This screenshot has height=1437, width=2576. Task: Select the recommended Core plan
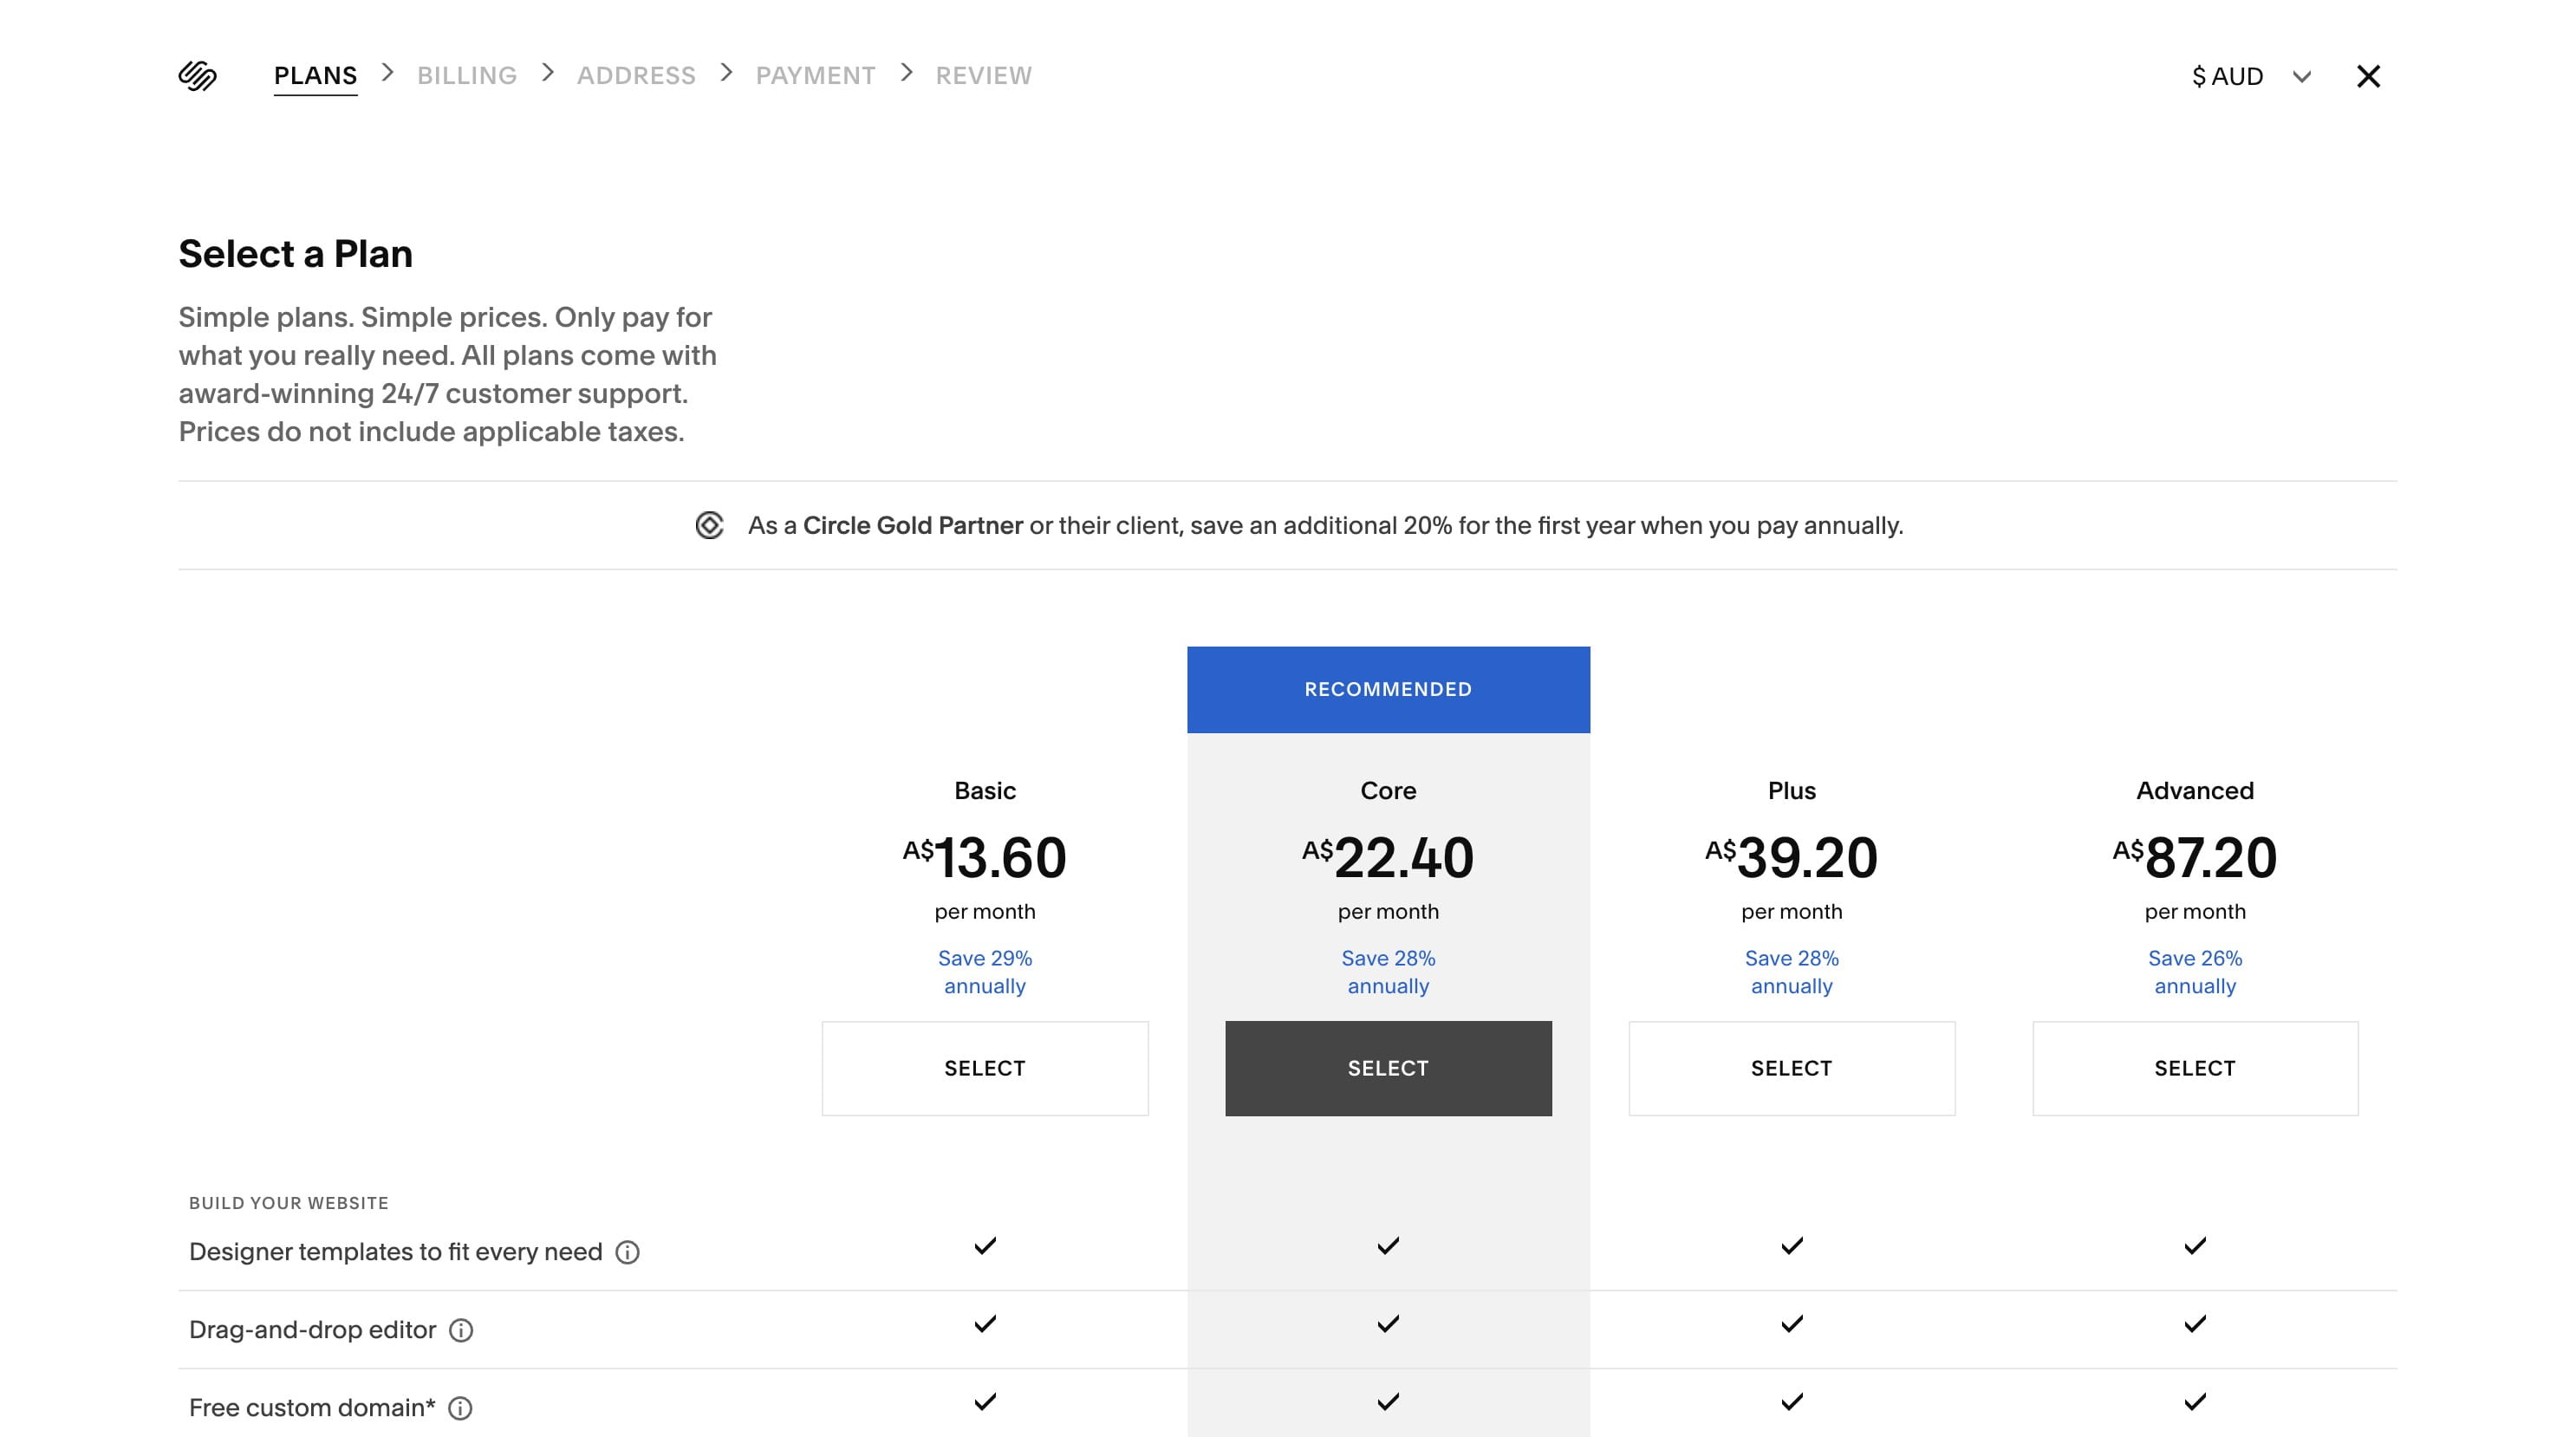coord(1388,1068)
